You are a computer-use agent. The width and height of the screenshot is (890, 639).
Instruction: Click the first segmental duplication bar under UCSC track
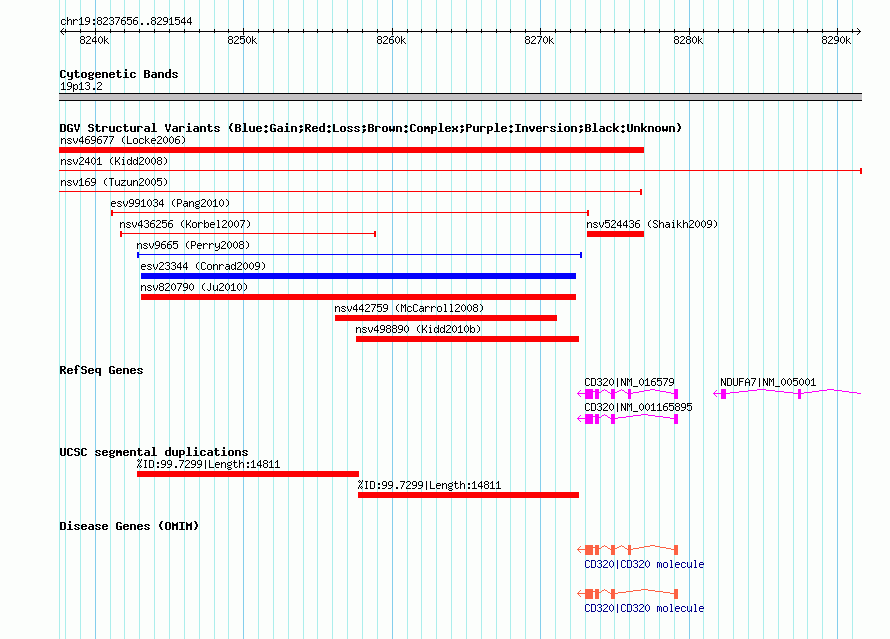tap(247, 474)
